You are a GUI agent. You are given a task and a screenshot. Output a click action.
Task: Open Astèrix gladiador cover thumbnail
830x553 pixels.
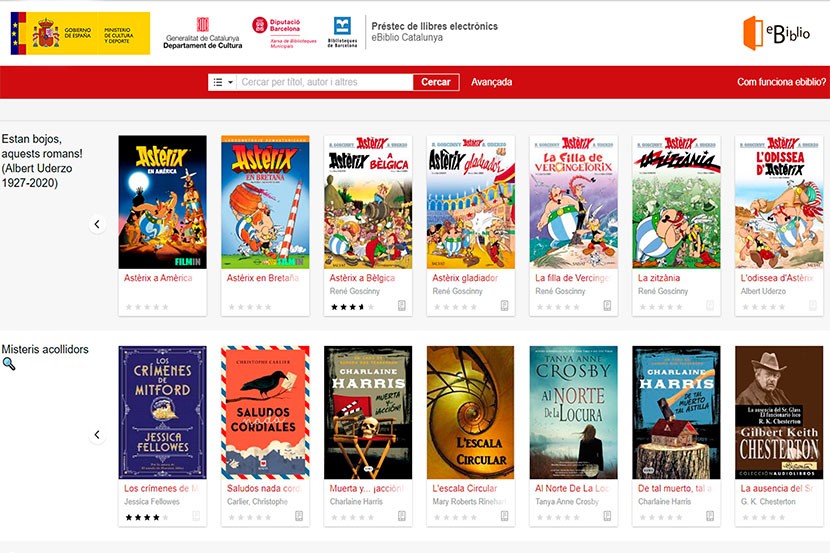471,202
